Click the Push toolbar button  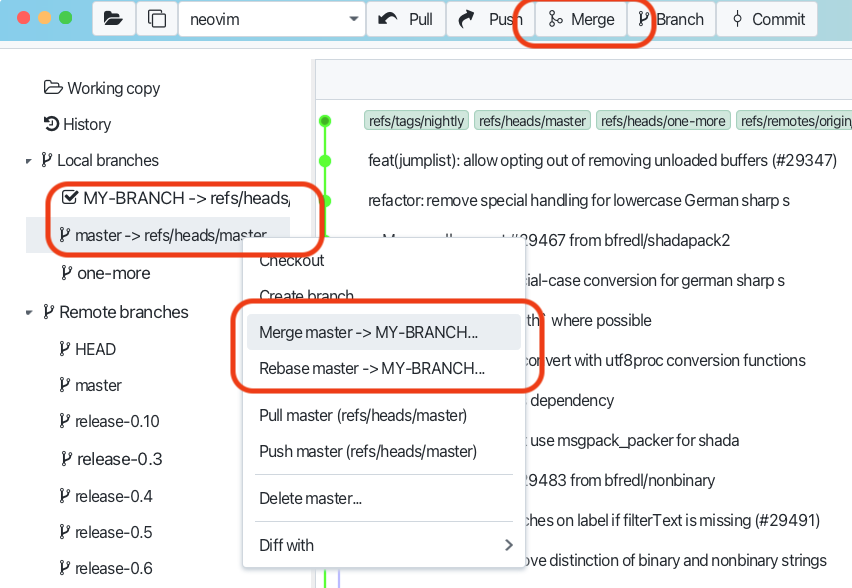(490, 20)
